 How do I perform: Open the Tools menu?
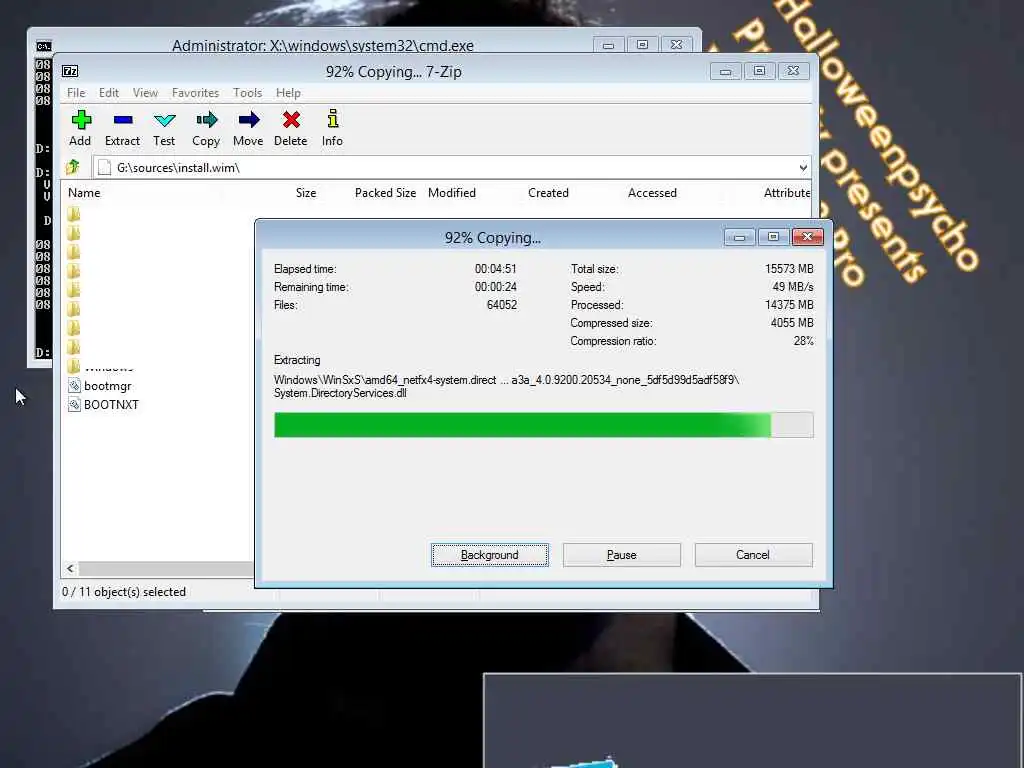click(248, 93)
